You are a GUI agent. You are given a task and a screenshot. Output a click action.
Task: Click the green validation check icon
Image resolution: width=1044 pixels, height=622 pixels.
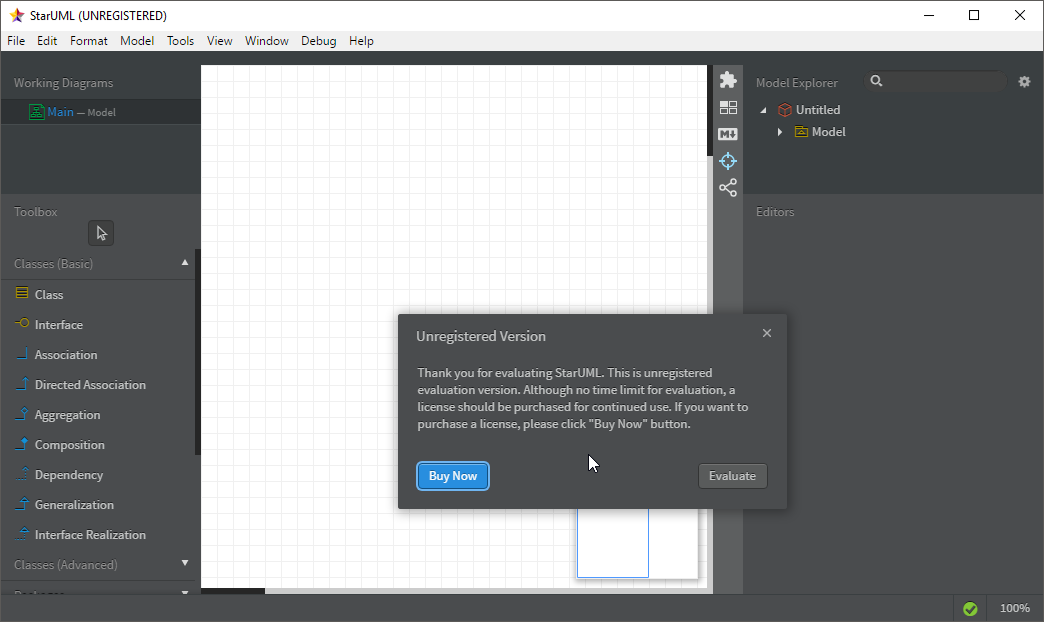click(x=970, y=609)
